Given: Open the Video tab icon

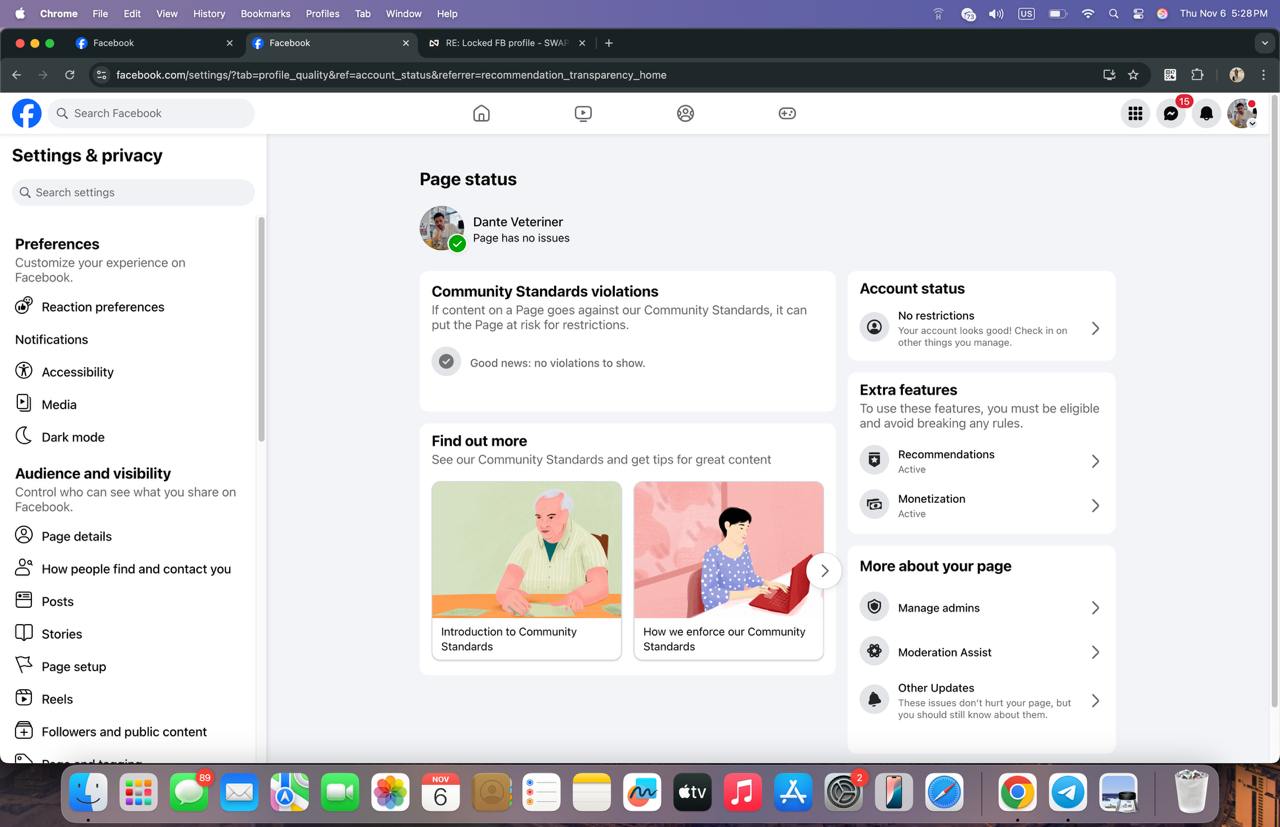Looking at the screenshot, I should pyautogui.click(x=583, y=113).
